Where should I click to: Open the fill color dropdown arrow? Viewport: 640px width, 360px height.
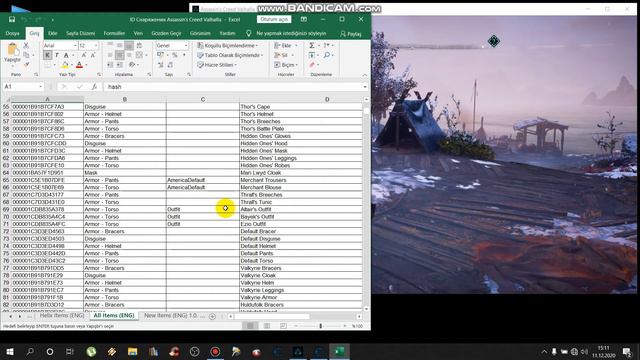[71, 65]
